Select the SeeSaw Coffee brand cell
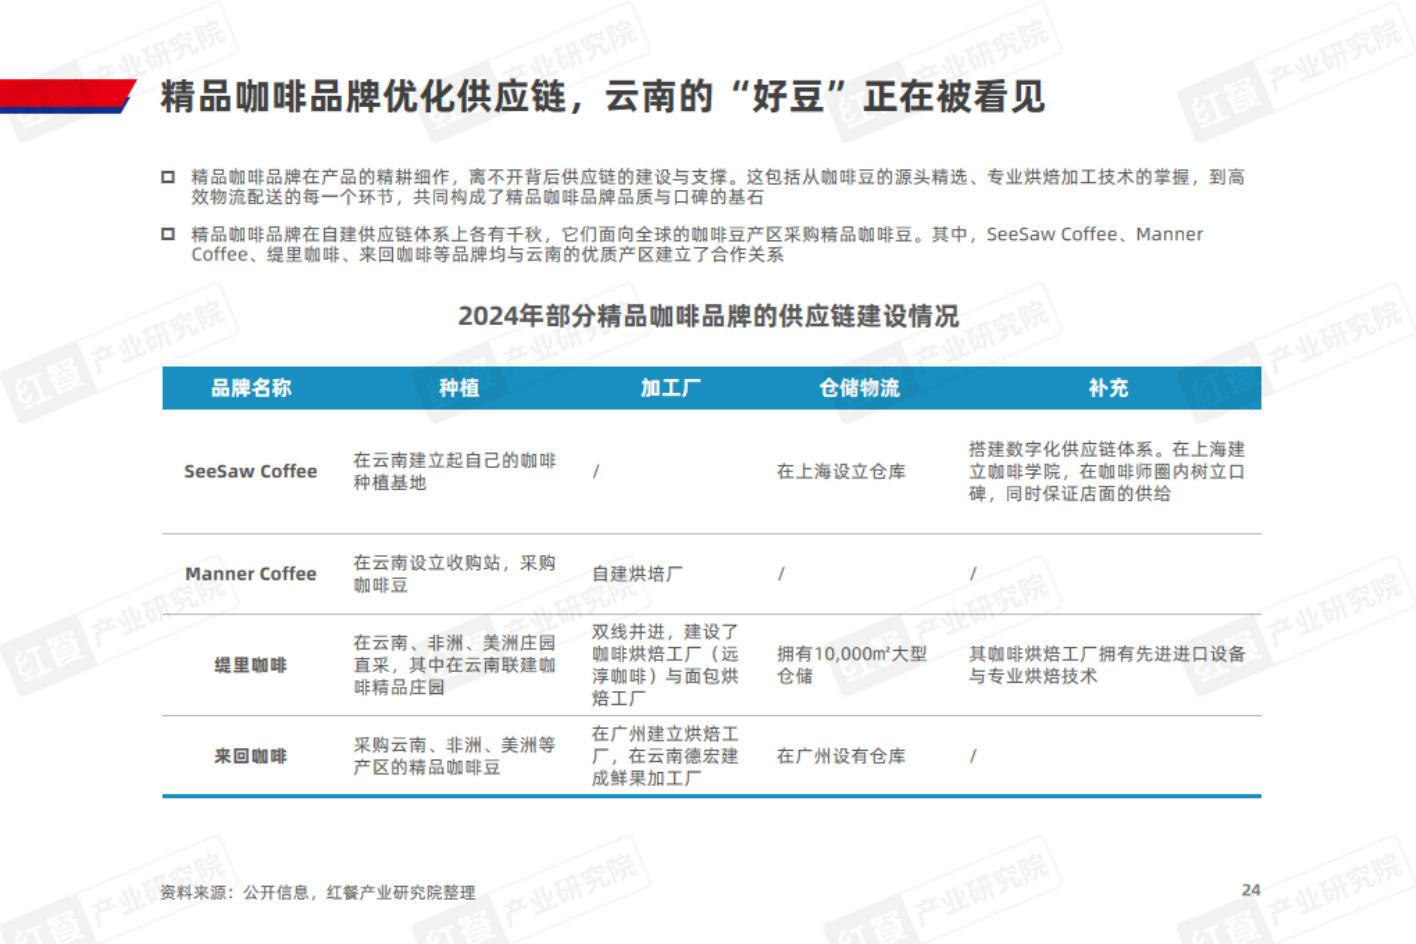Screen dimensions: 1416x944 coord(250,471)
